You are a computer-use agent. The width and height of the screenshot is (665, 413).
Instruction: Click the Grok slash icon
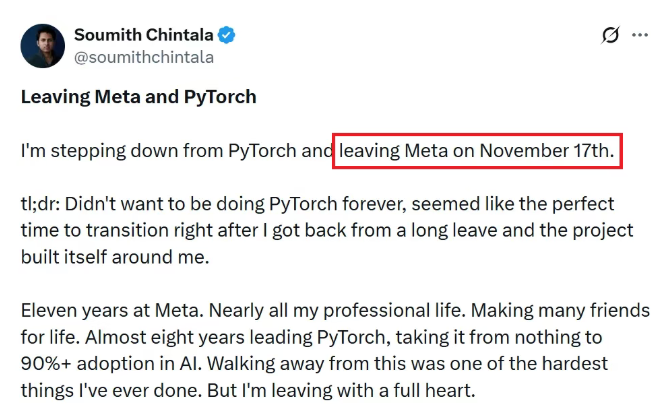coord(610,35)
